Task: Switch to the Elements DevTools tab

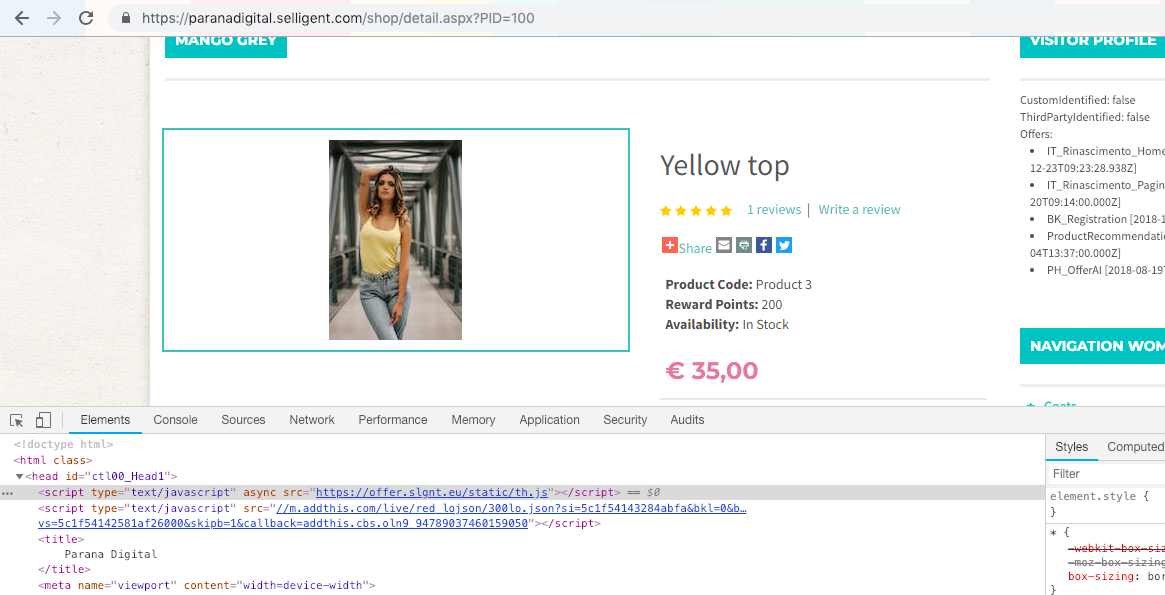Action: click(105, 420)
